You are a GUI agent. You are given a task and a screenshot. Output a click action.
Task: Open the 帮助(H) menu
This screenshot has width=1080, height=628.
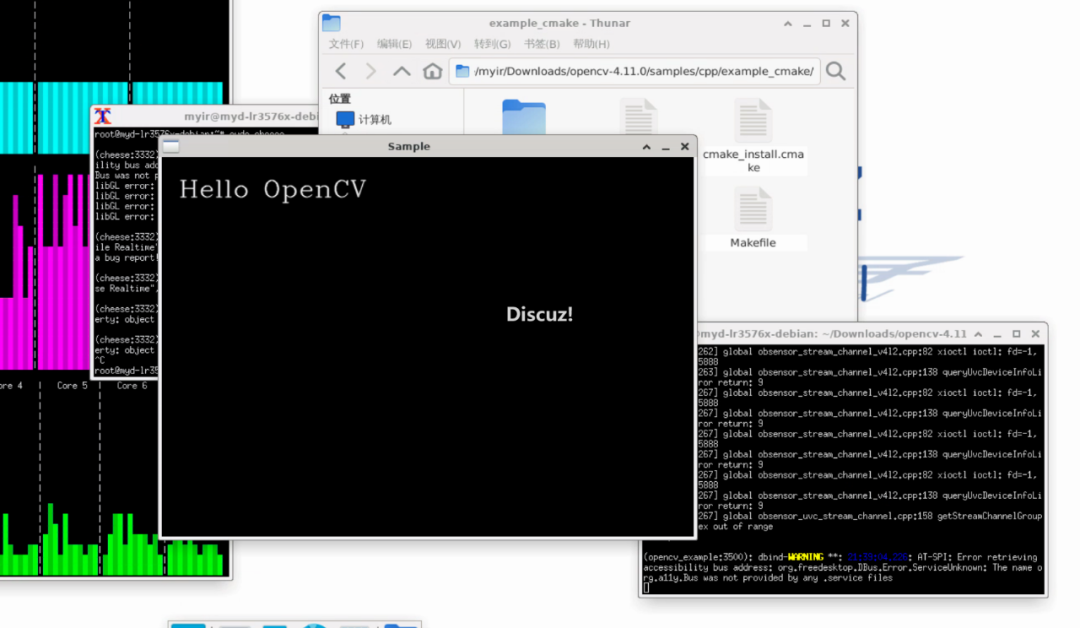coord(591,44)
